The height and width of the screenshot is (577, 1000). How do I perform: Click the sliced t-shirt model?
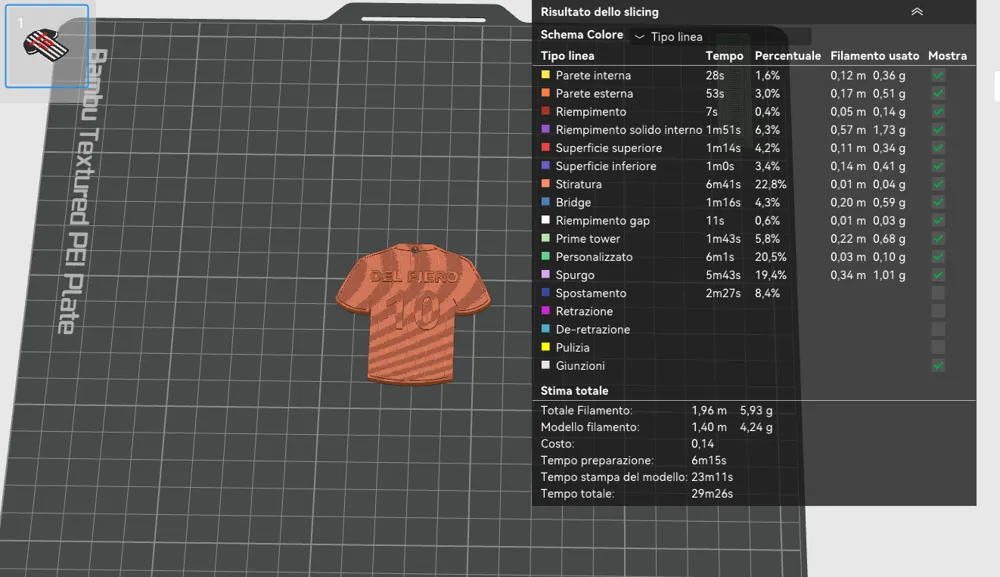pyautogui.click(x=413, y=314)
